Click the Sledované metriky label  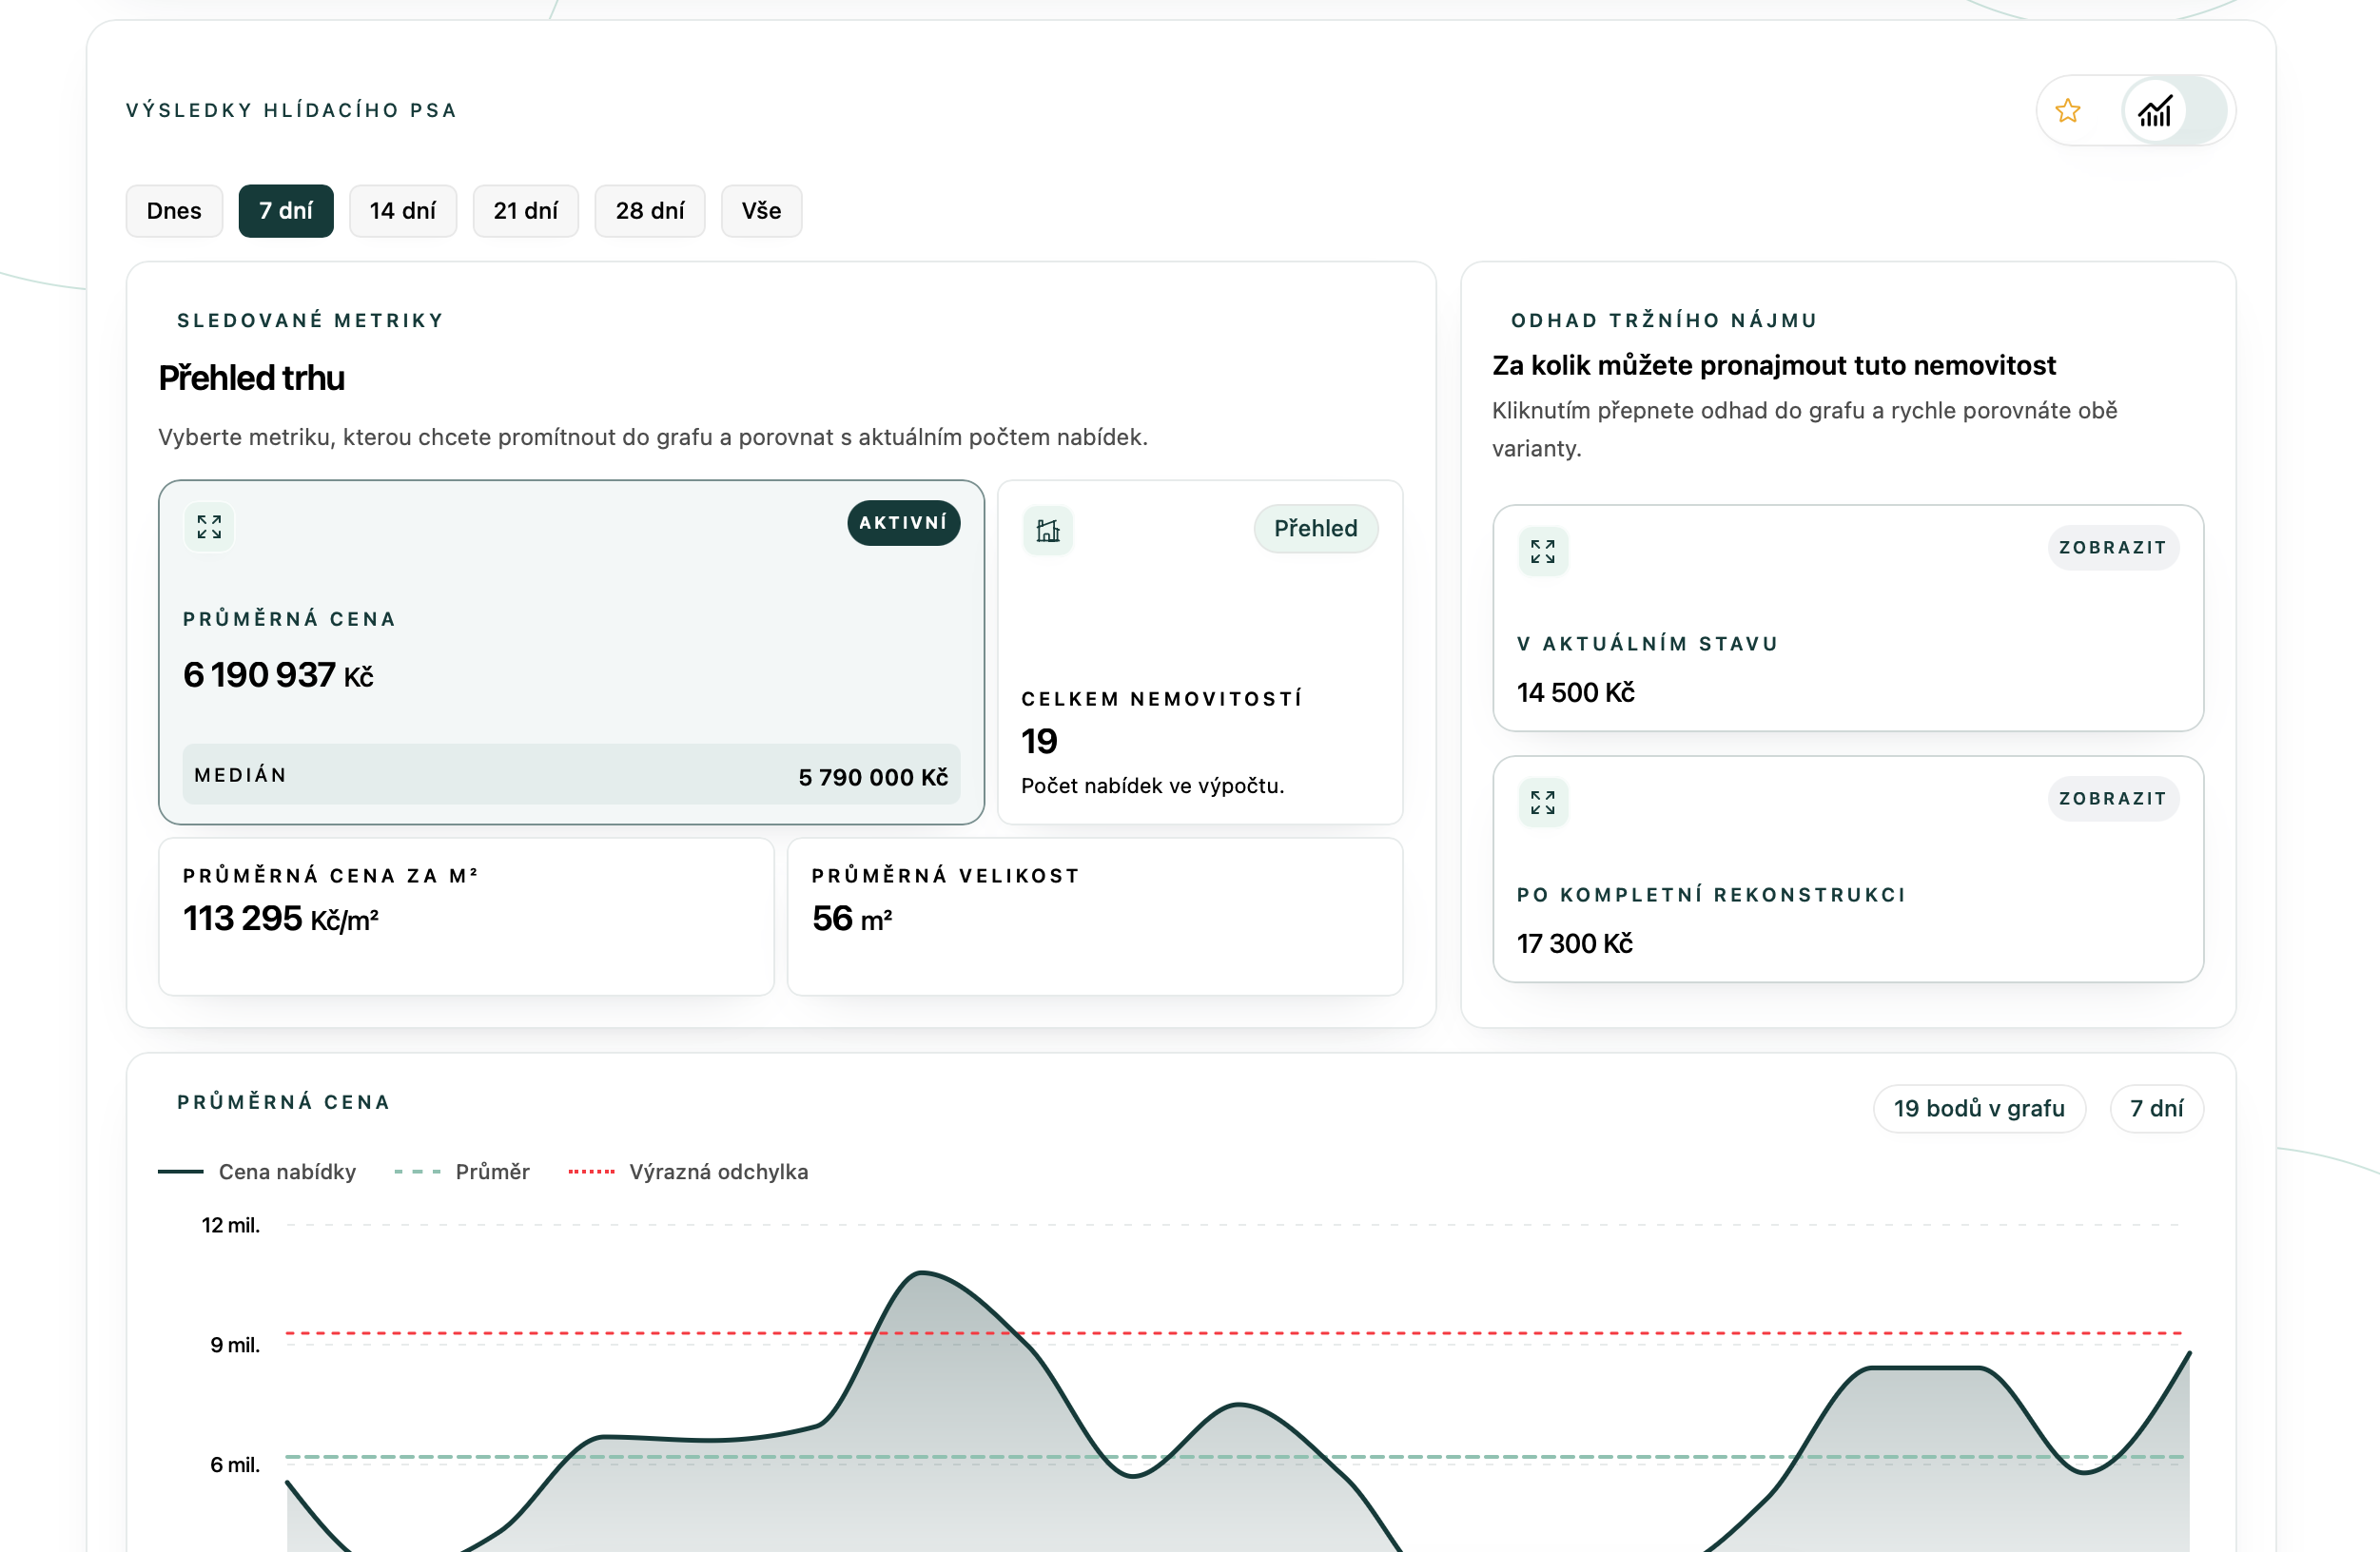click(311, 321)
